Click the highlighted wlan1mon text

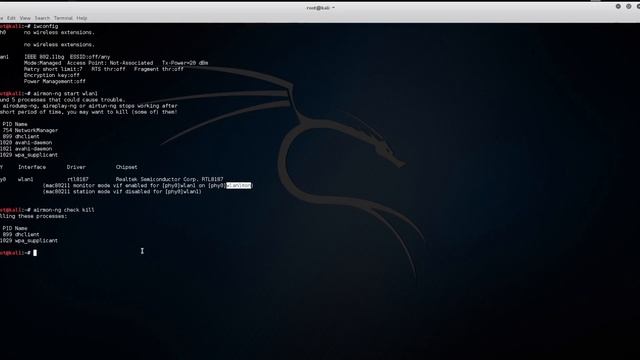(239, 185)
